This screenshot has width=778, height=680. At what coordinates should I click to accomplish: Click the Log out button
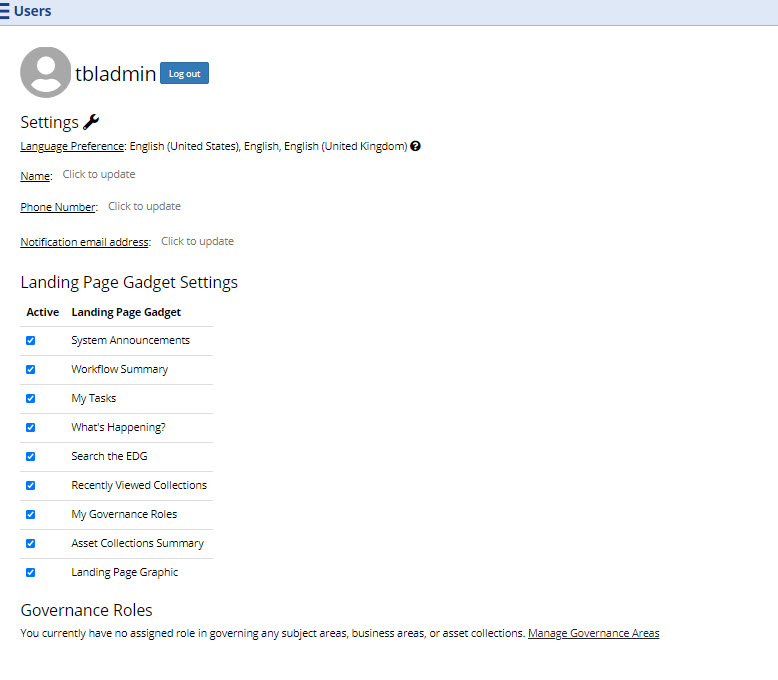pos(184,74)
